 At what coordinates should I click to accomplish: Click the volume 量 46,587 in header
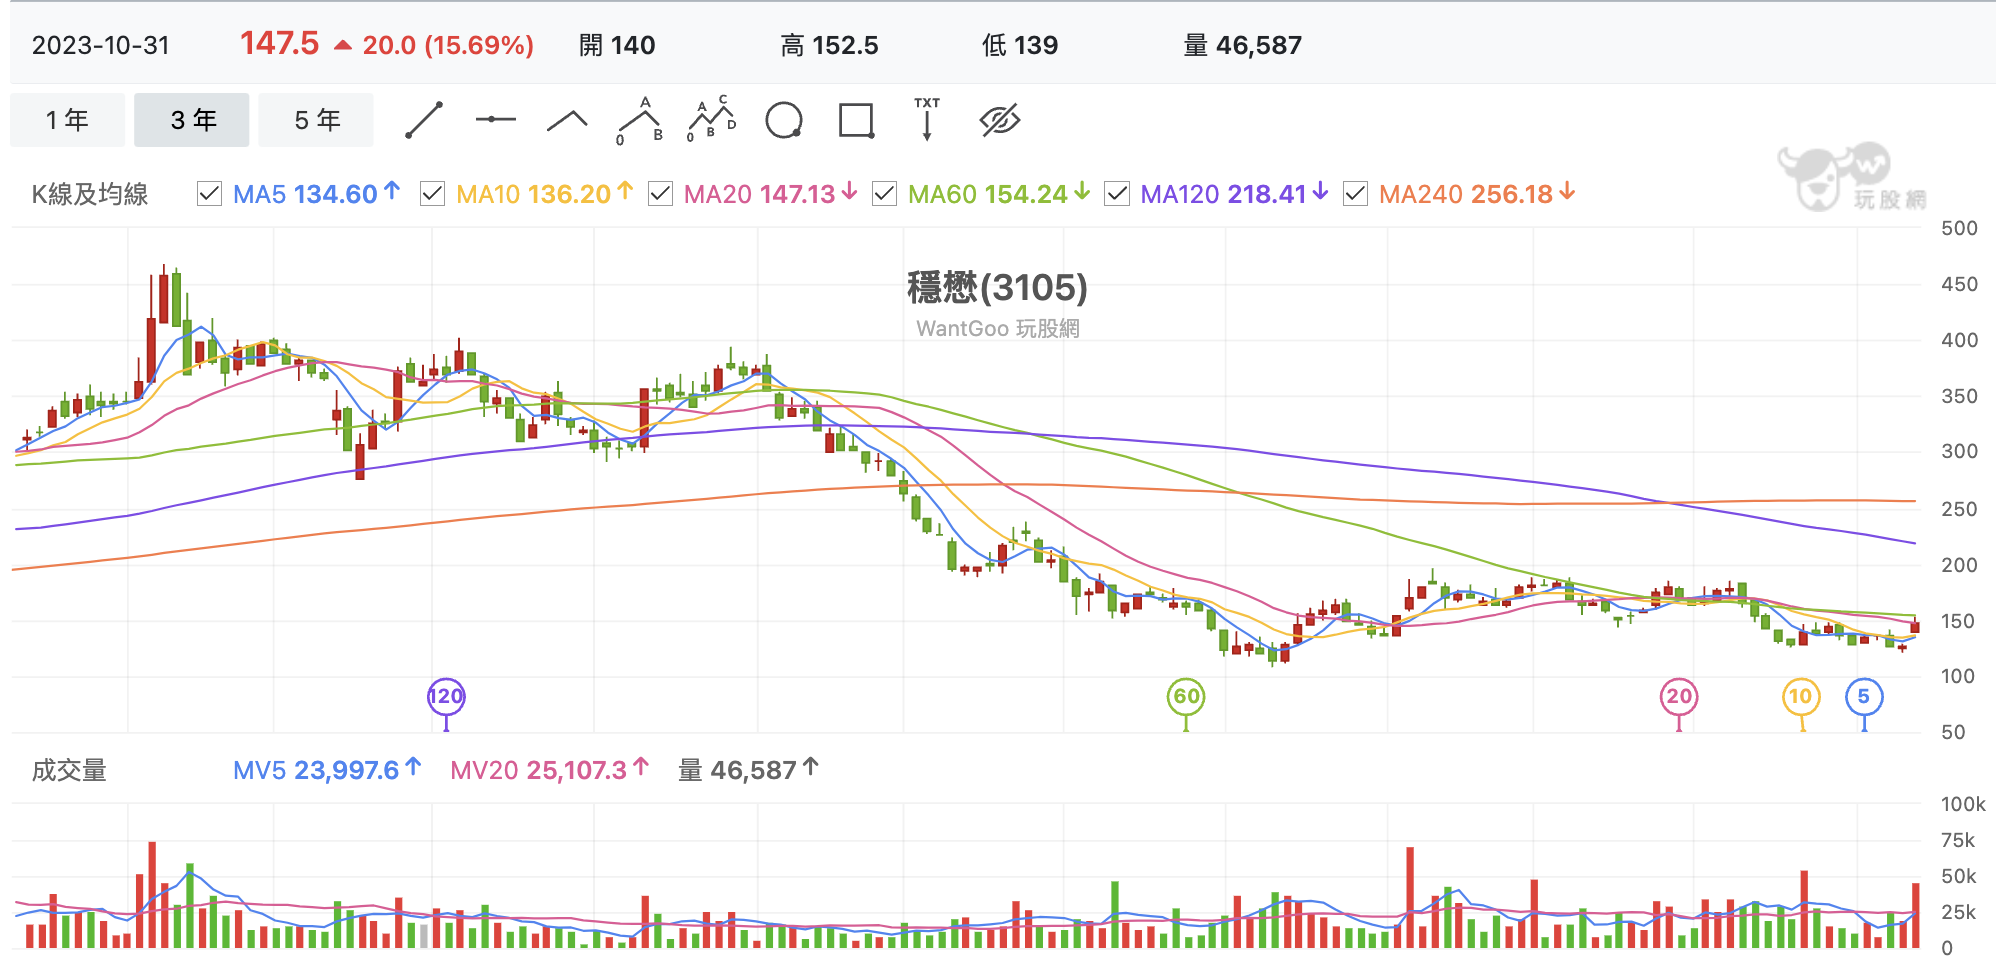(1243, 45)
